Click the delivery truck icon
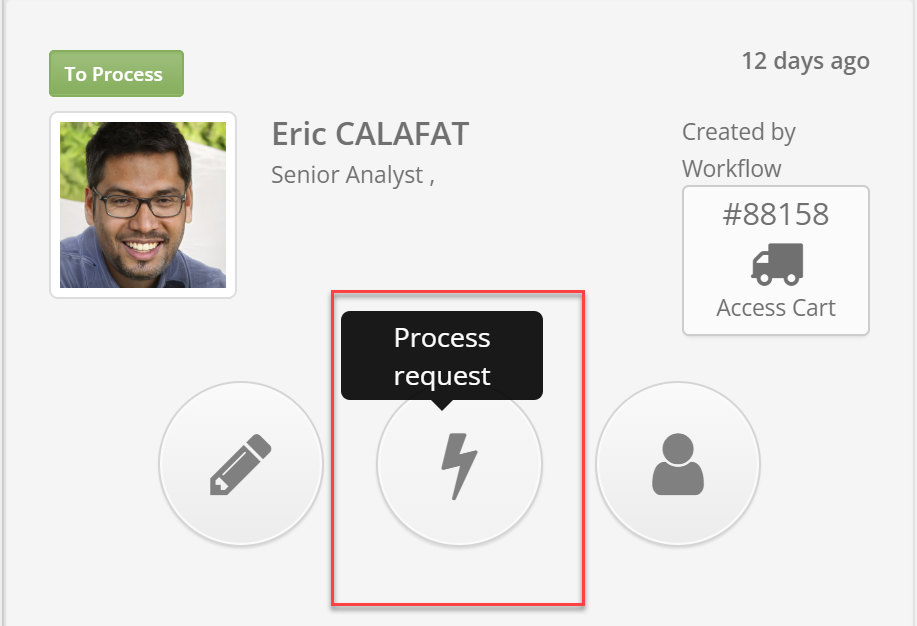Screen dimensions: 917x626 tap(776, 263)
